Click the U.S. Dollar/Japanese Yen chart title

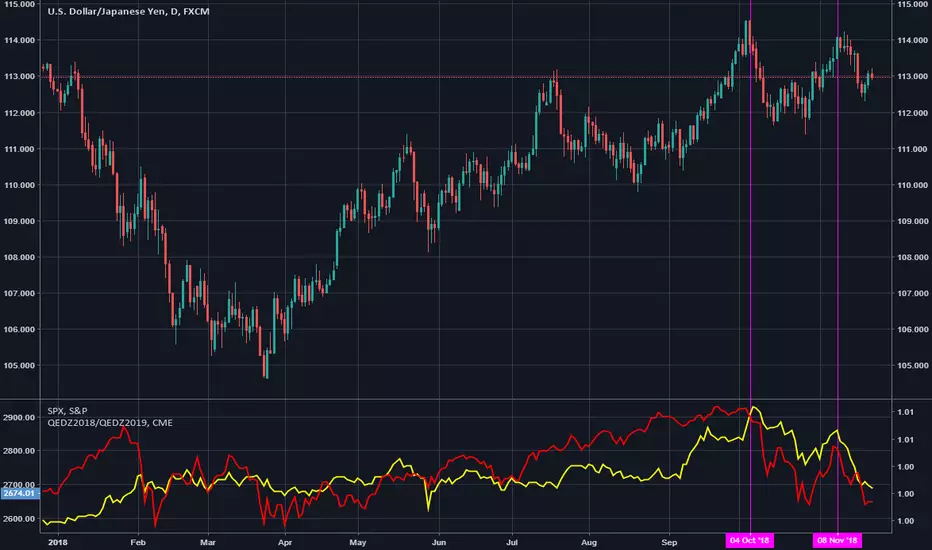point(128,11)
